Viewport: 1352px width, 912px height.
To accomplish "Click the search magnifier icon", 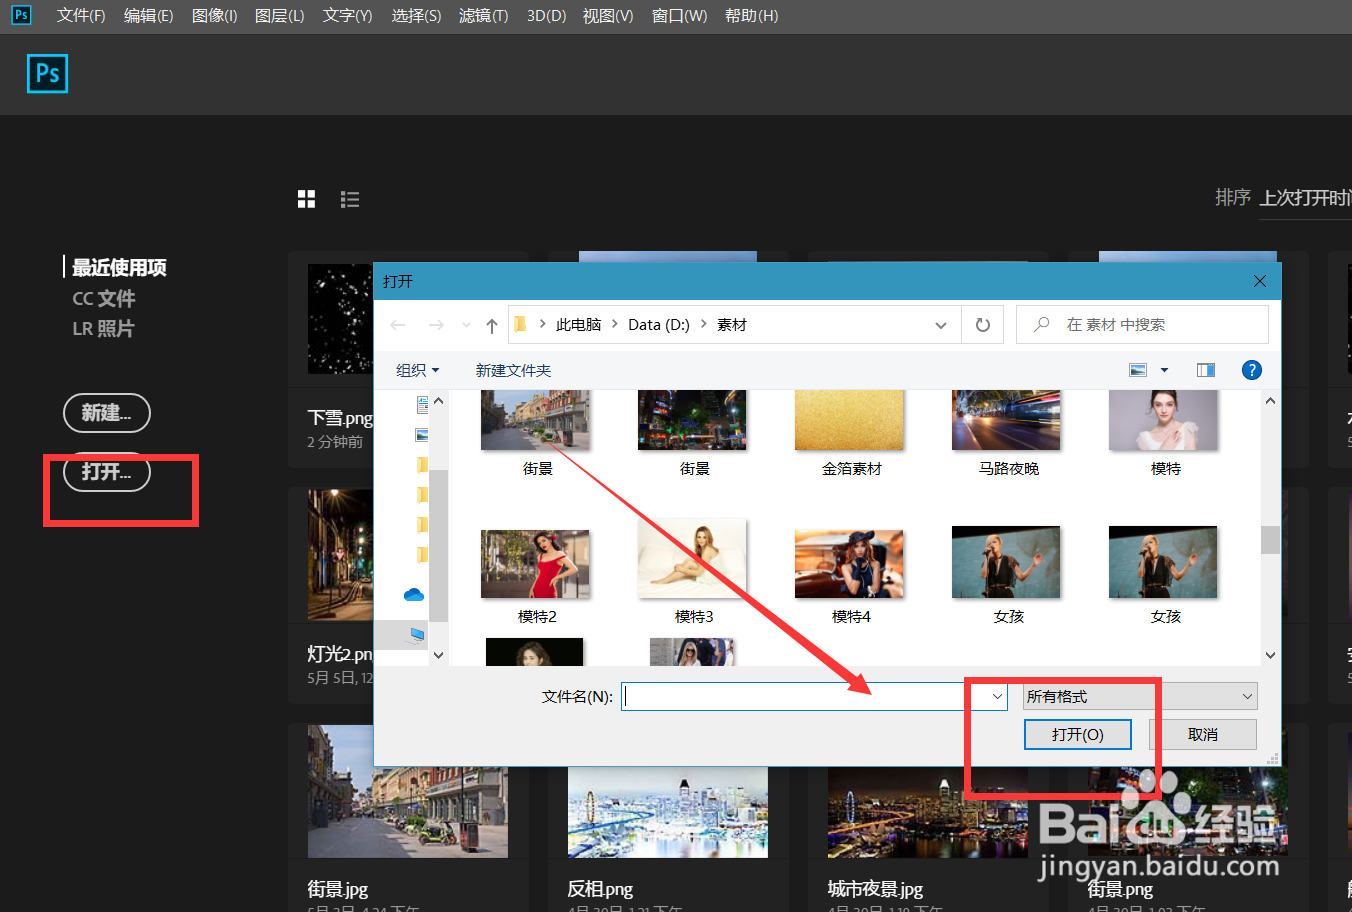I will [1041, 324].
